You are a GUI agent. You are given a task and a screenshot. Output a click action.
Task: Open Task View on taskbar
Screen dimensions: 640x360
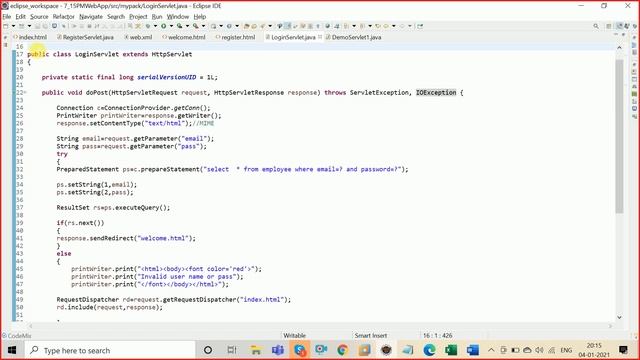click(x=232, y=350)
